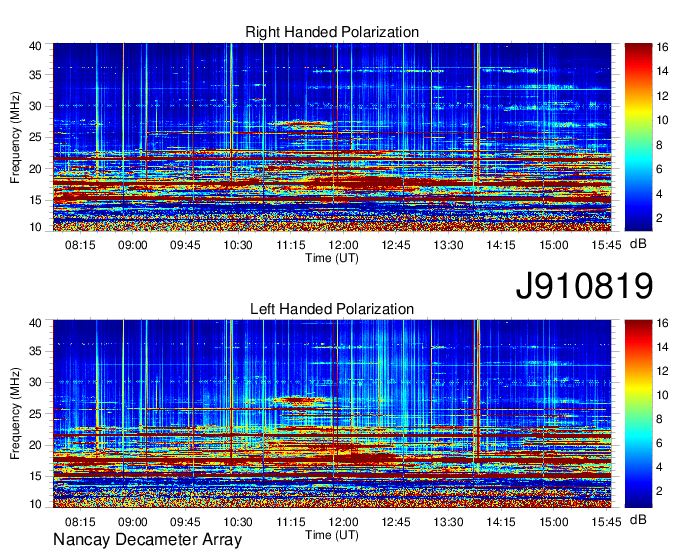The height and width of the screenshot is (552, 680).
Task: Click the 8 value on Left Handed colorbar
Action: 660,419
